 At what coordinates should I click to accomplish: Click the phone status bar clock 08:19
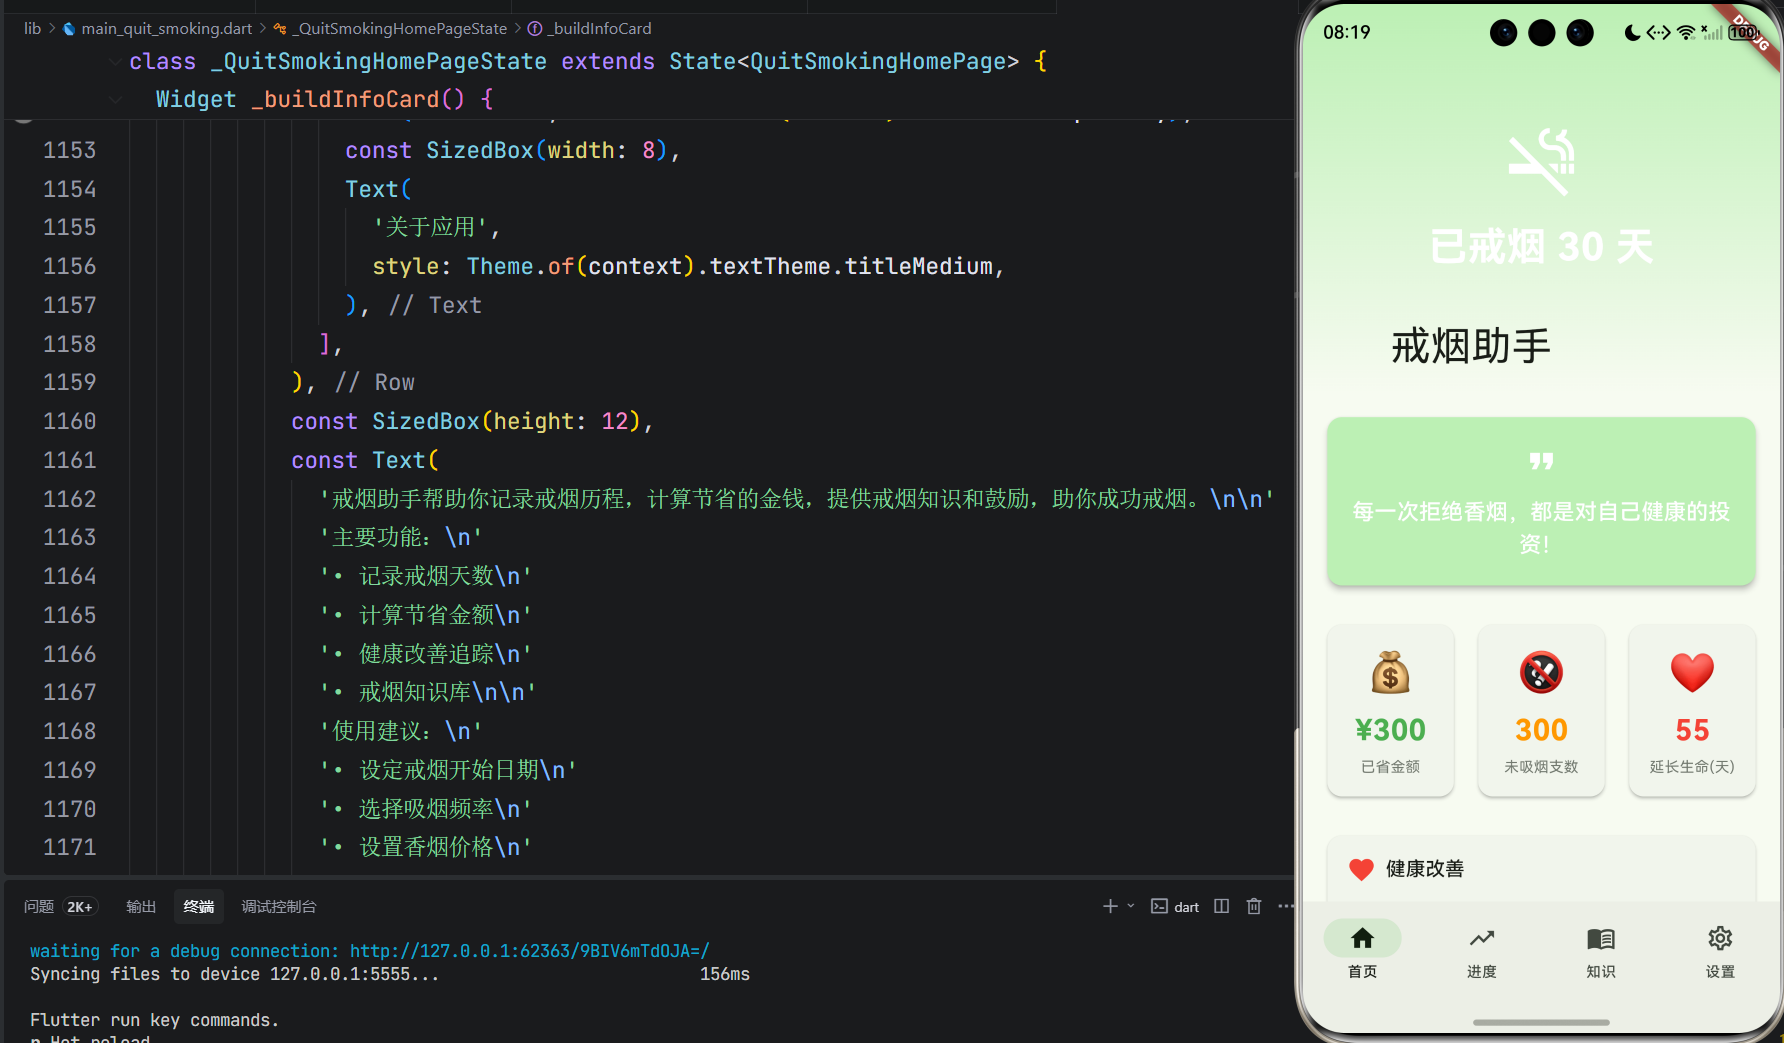click(1347, 32)
